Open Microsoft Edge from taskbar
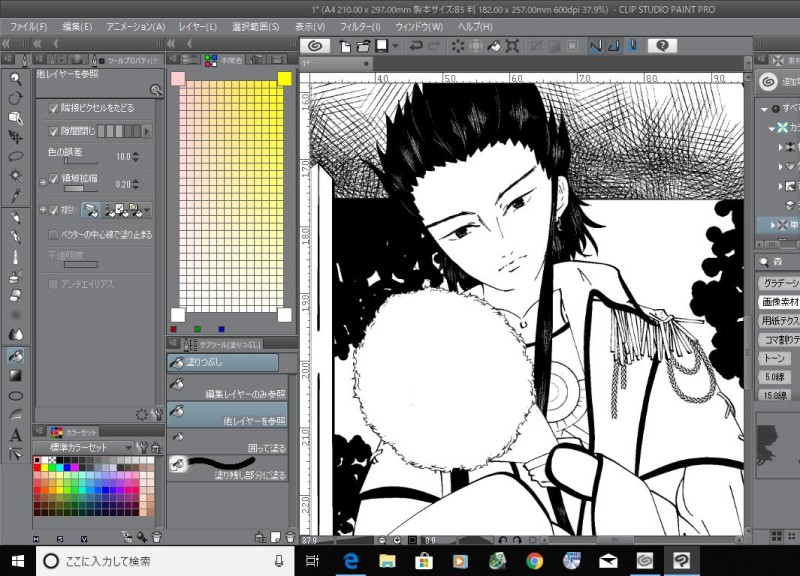This screenshot has width=800, height=576. coord(351,561)
